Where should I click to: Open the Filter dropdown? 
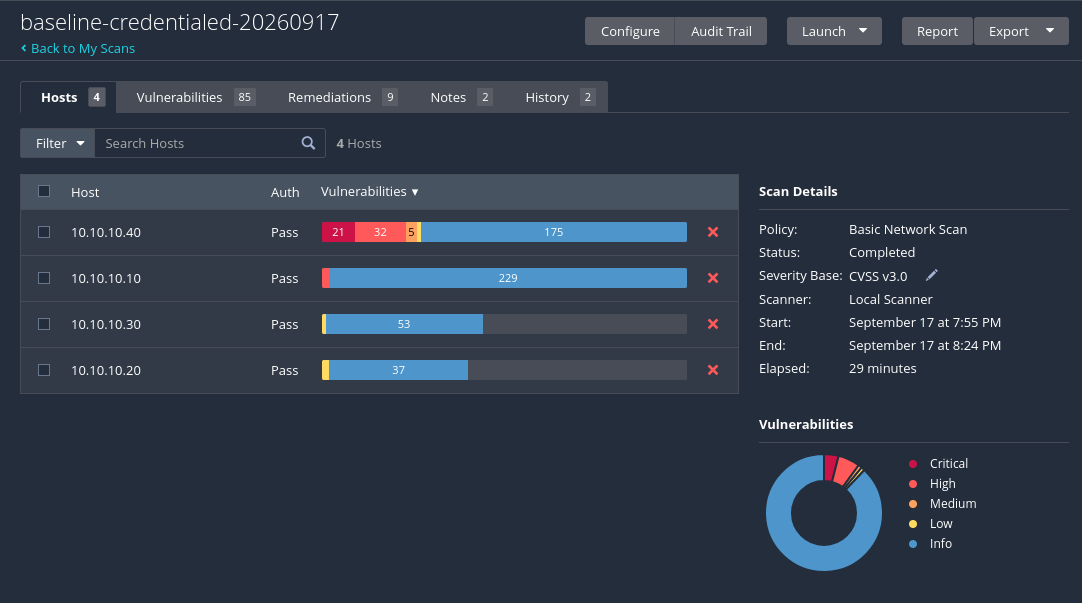click(58, 143)
